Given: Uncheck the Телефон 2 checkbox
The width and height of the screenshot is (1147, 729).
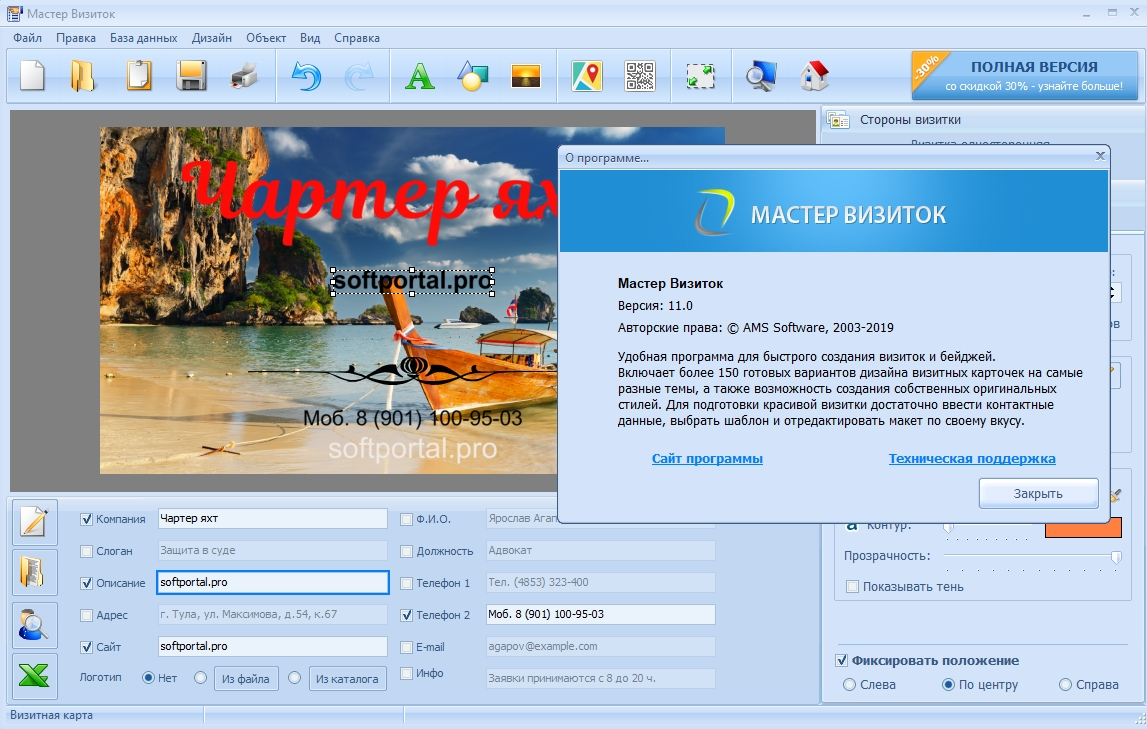Looking at the screenshot, I should coord(407,616).
